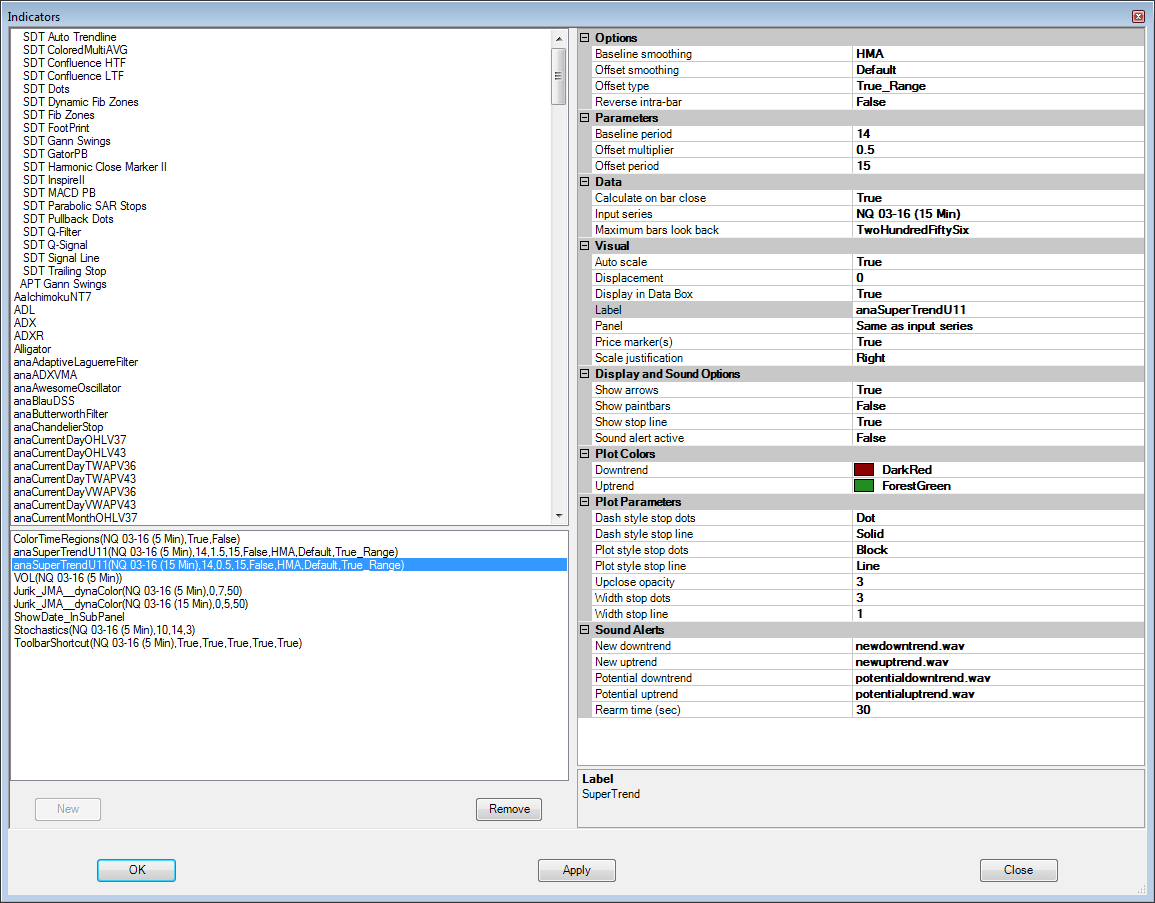Click the Apply button
Viewport: 1155px width, 903px height.
click(x=577, y=870)
